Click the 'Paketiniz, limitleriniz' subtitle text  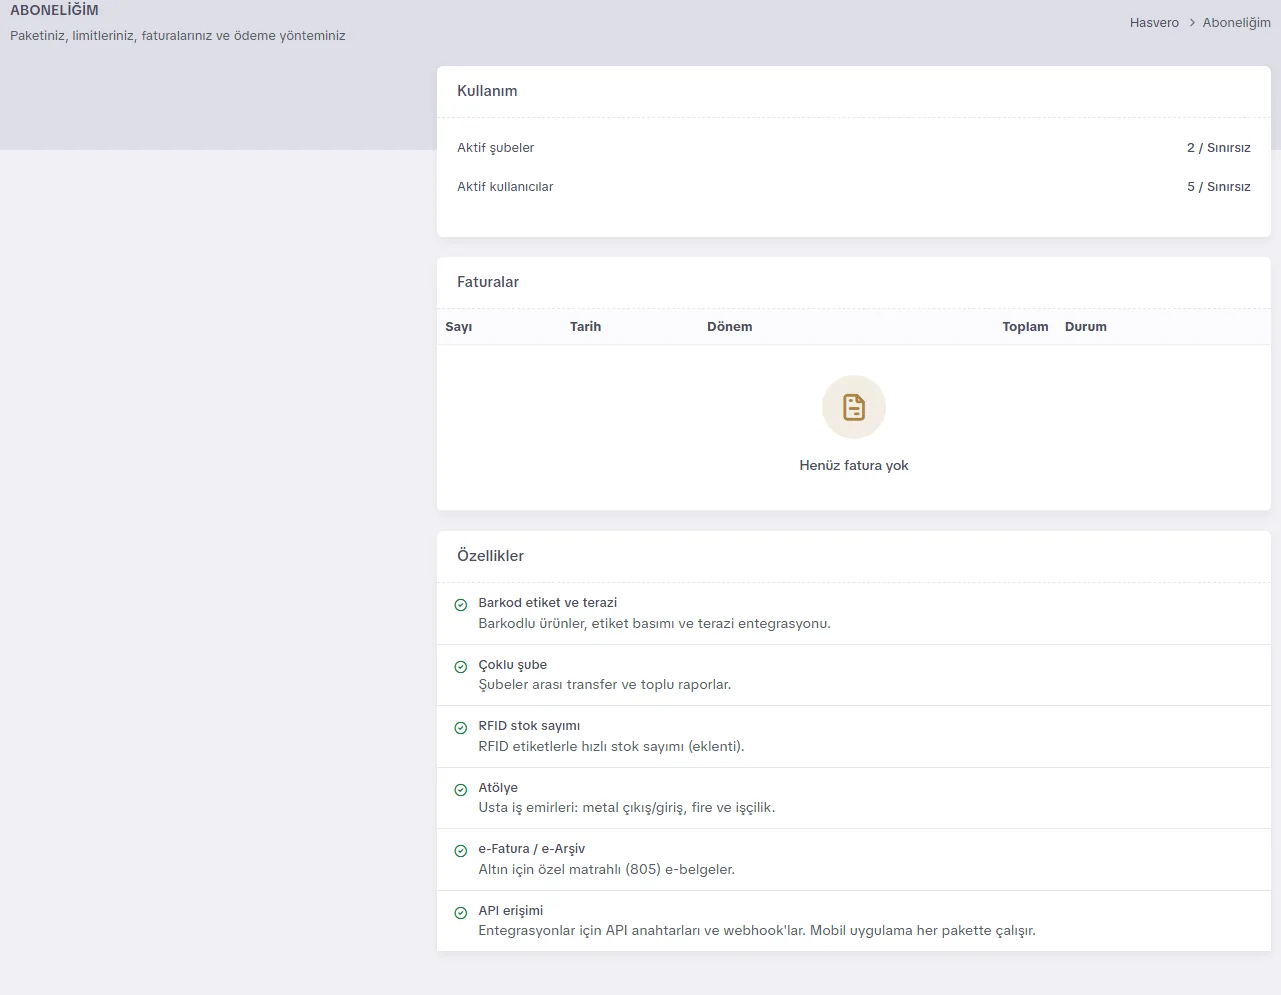click(178, 36)
